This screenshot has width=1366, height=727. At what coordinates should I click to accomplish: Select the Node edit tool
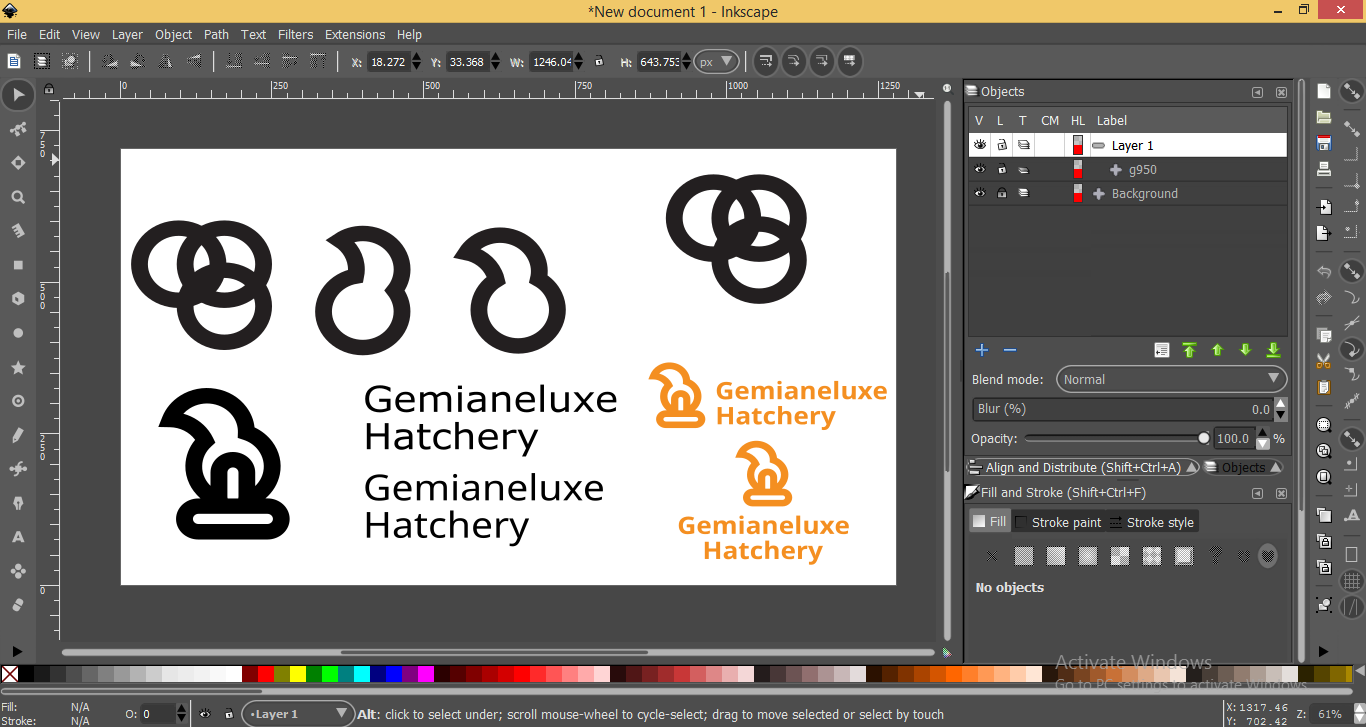click(17, 129)
